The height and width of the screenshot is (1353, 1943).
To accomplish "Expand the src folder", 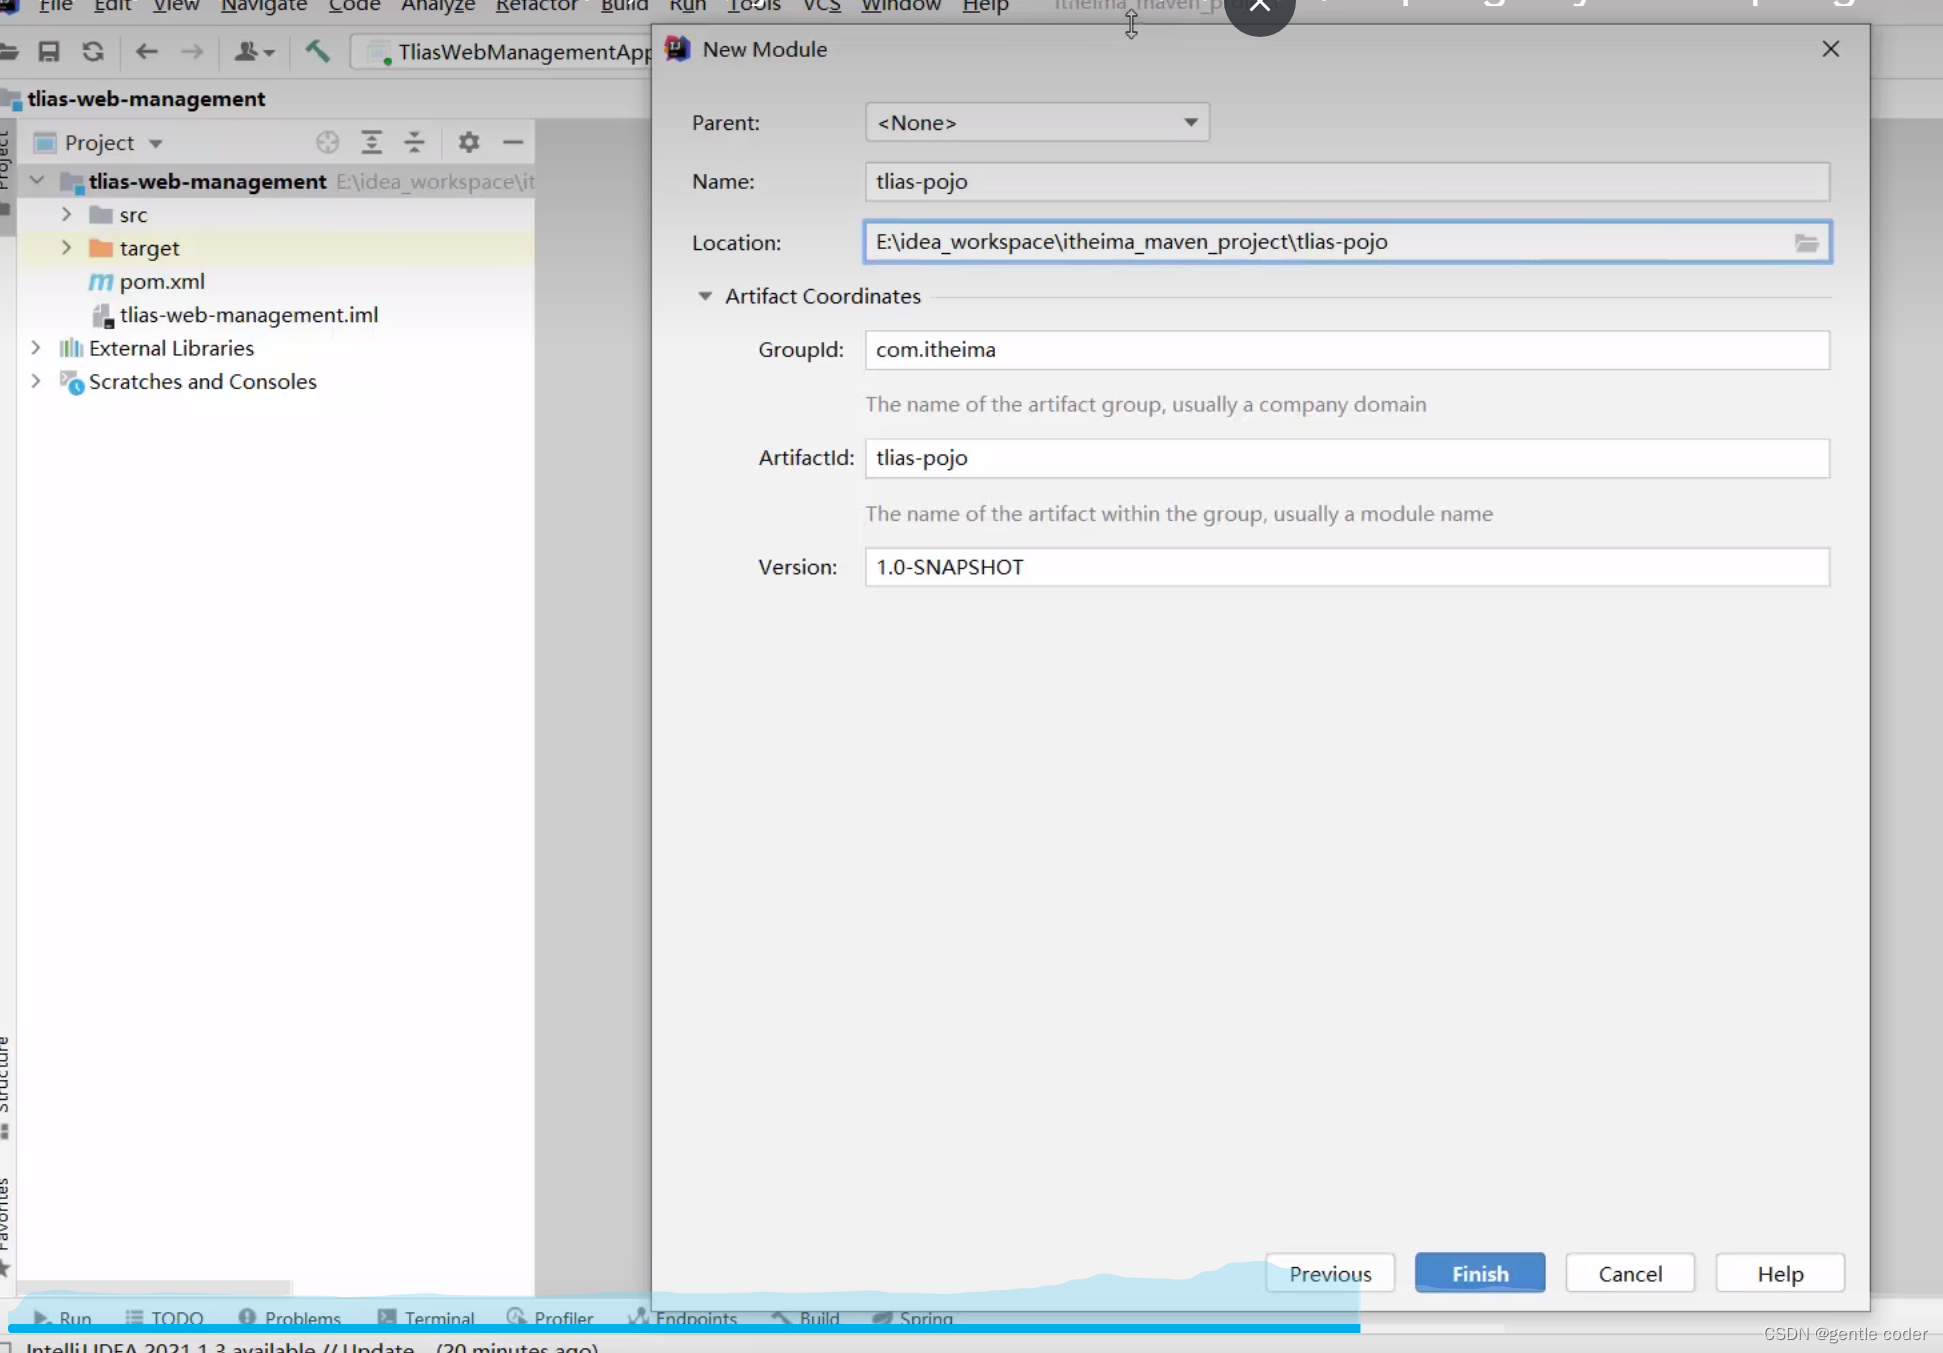I will (x=66, y=214).
